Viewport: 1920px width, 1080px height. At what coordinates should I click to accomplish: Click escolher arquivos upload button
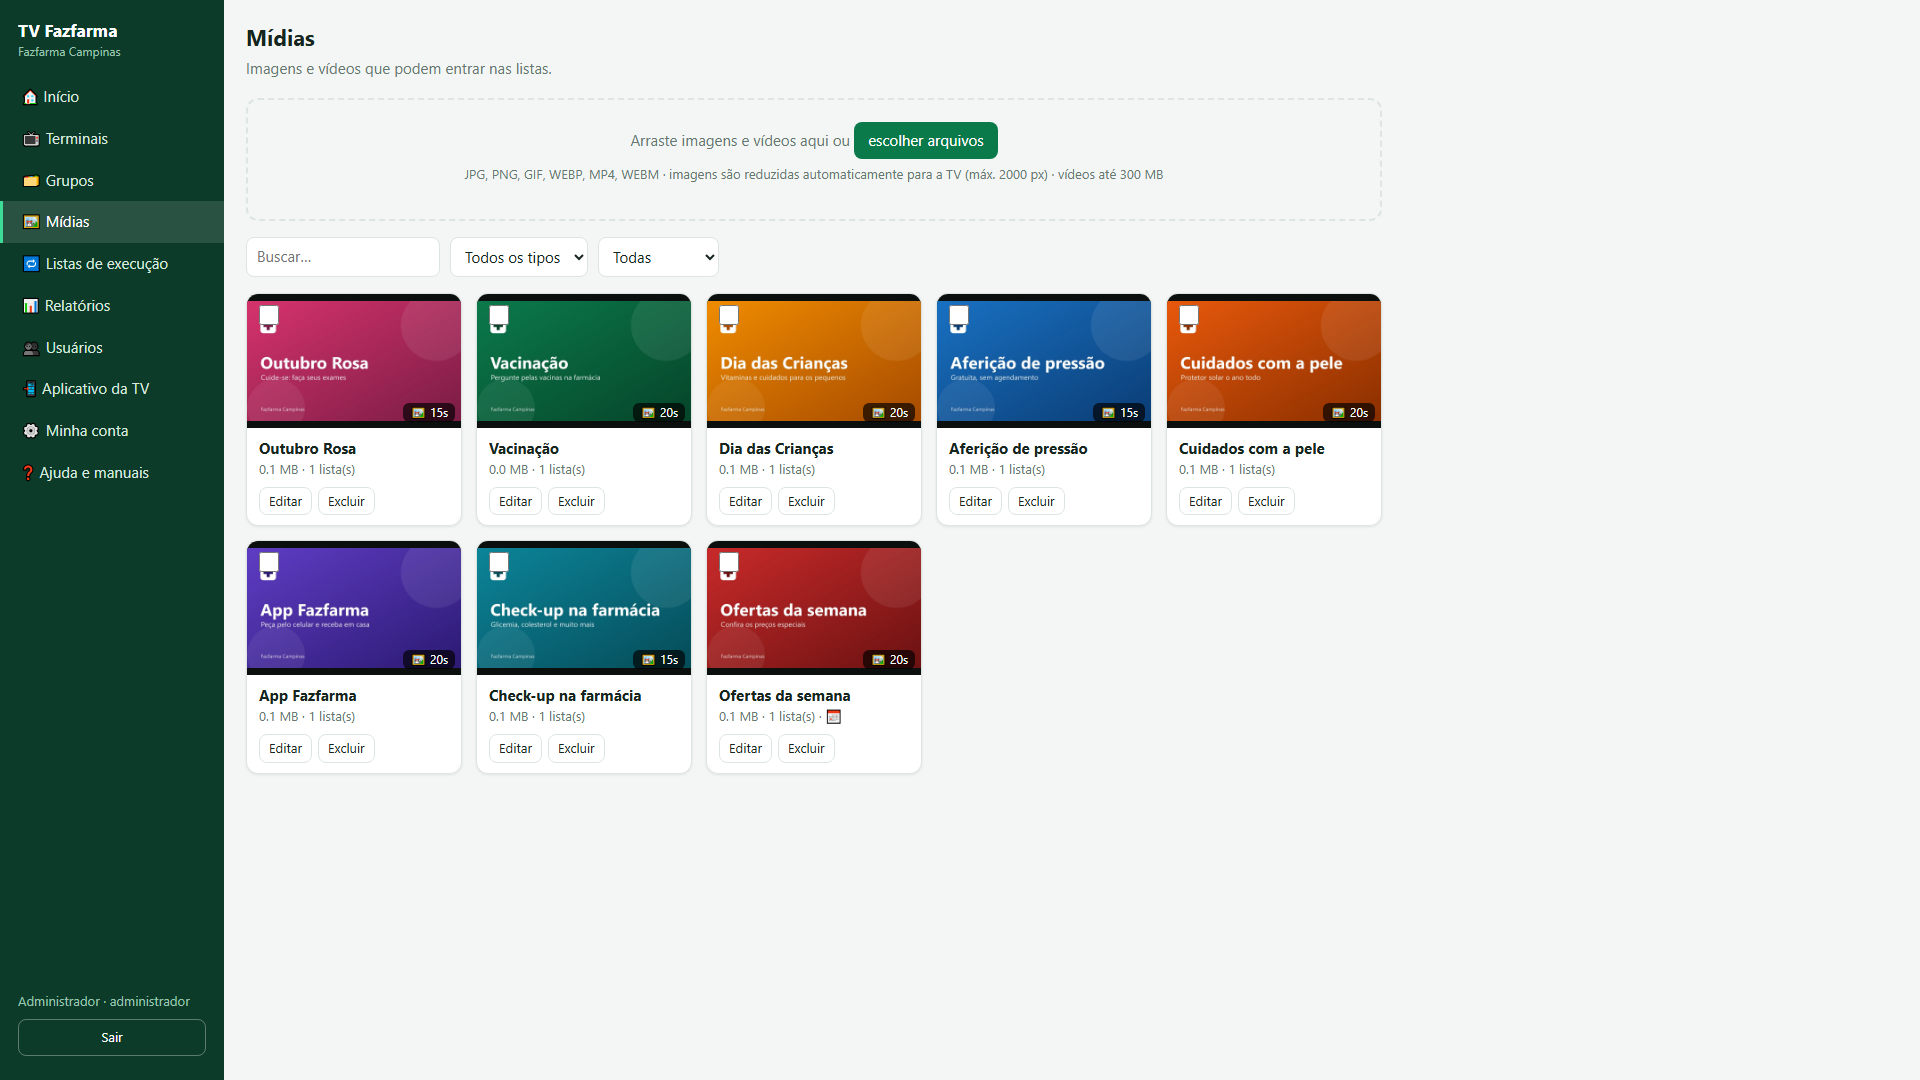[x=926, y=141]
